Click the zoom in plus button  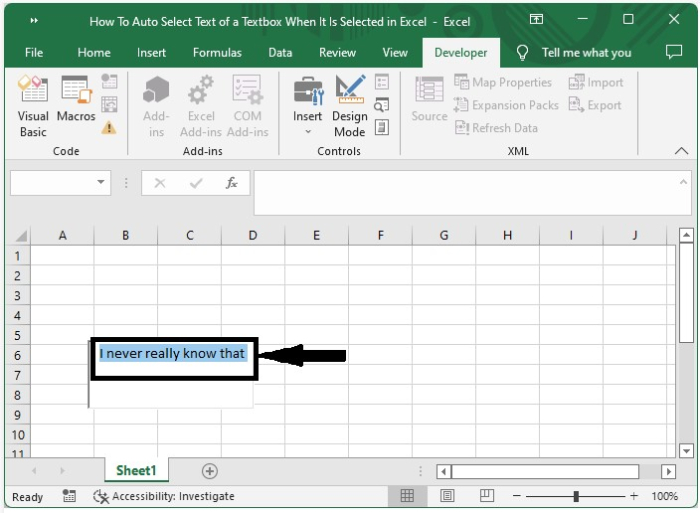click(x=634, y=496)
